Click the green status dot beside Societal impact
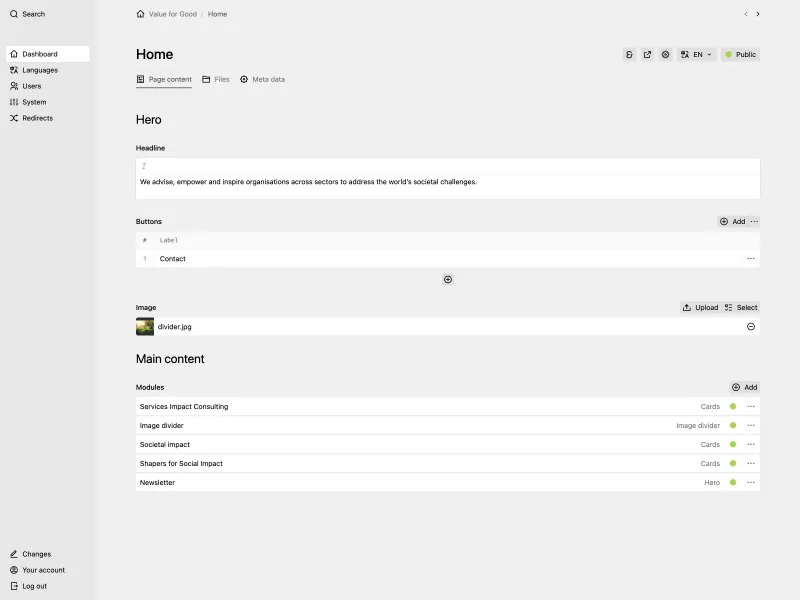 pos(733,444)
